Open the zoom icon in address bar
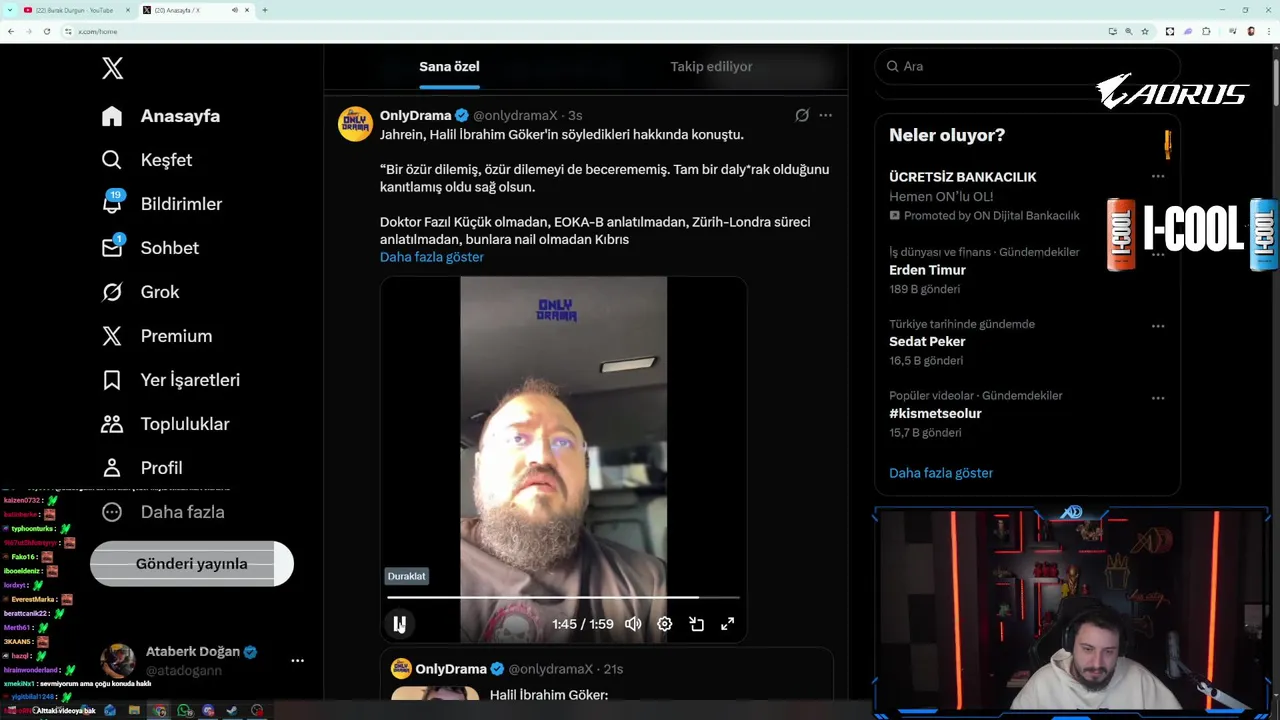Screen dimensions: 1280x720 coord(1129,31)
